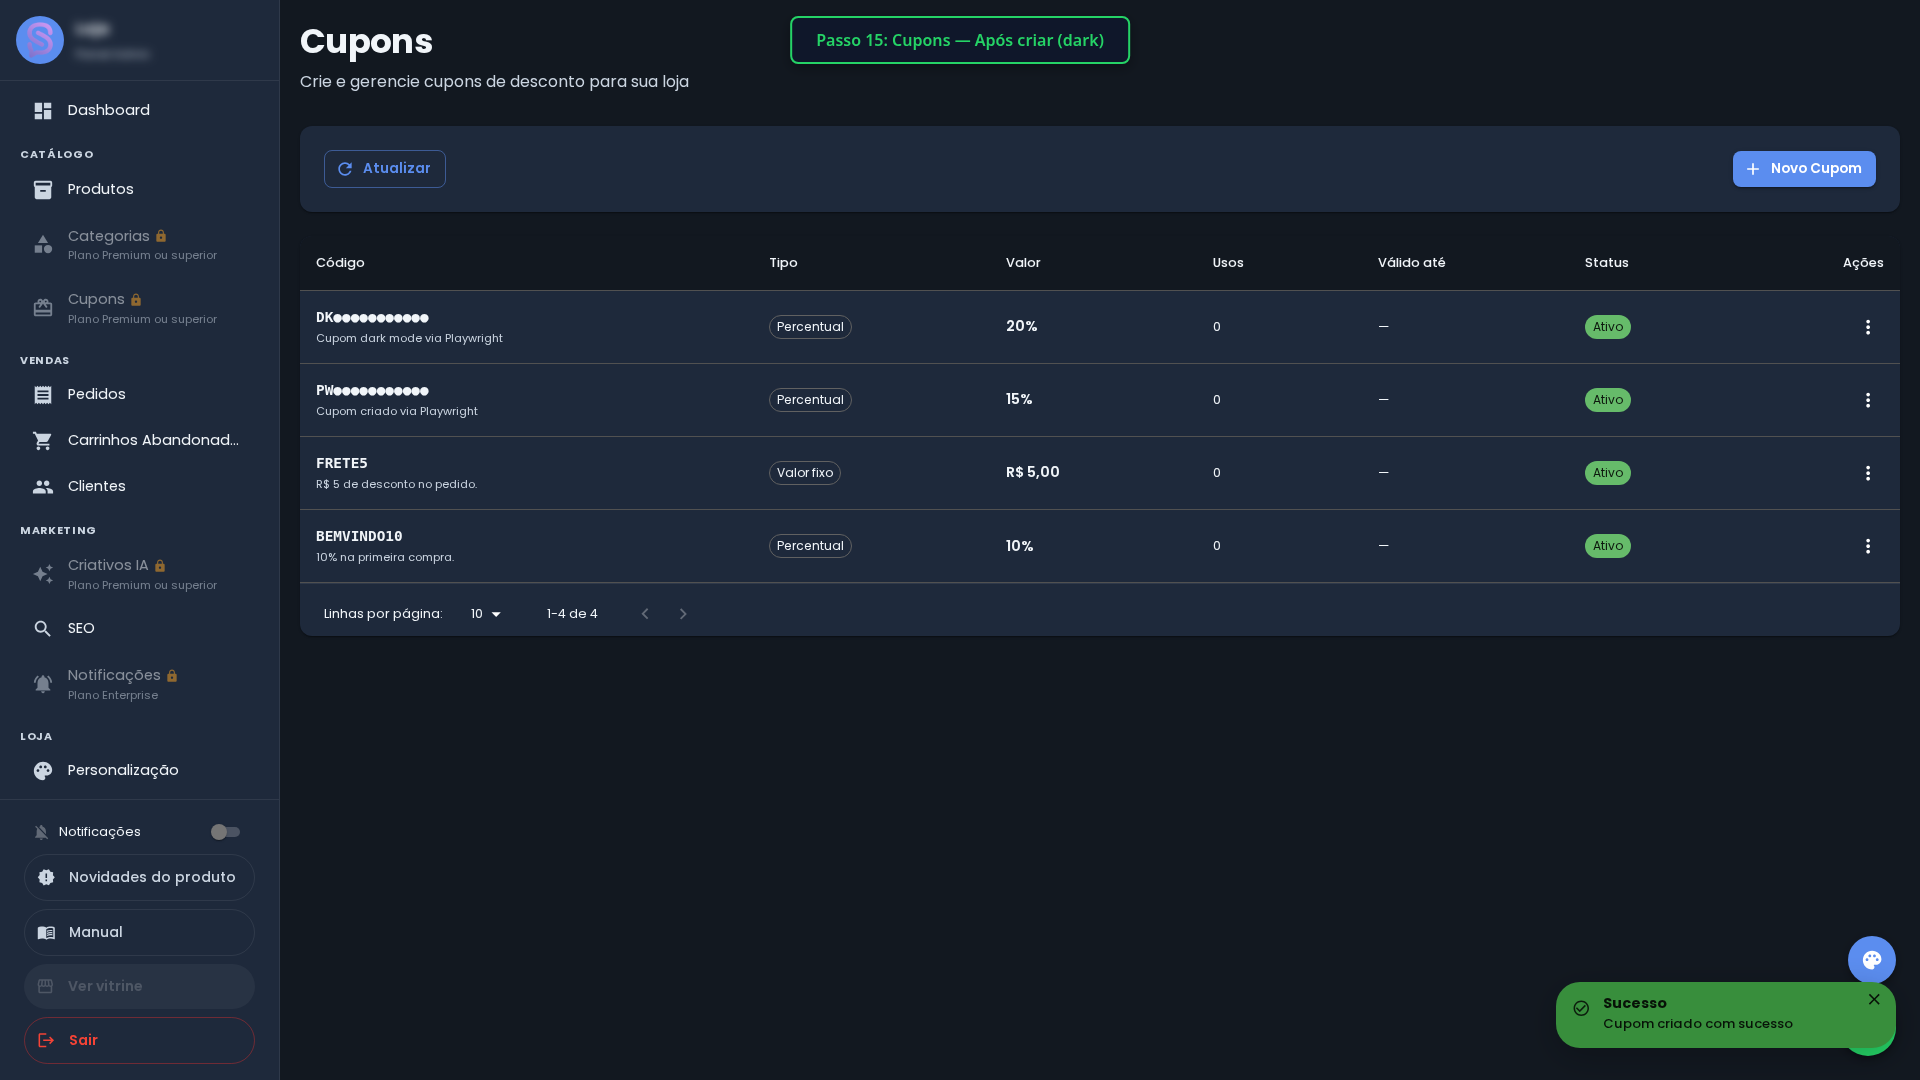Image resolution: width=1920 pixels, height=1080 pixels.
Task: Open actions menu for DK coupon row
Action: point(1867,327)
